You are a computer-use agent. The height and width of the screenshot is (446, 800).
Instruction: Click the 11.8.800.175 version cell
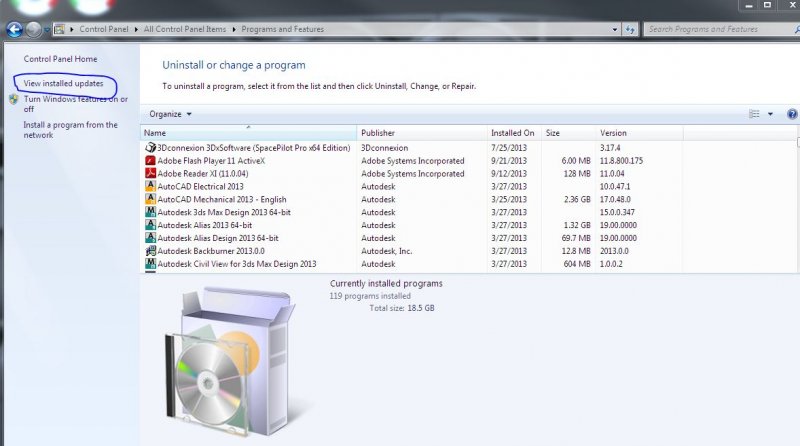[x=621, y=160]
